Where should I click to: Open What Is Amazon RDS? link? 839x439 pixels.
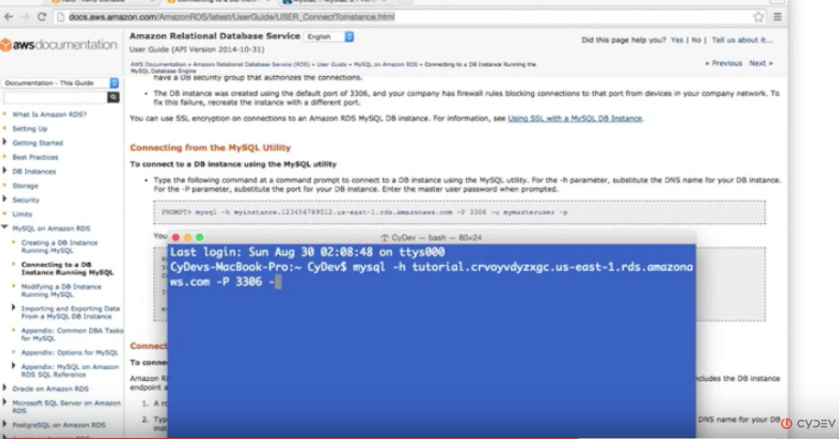pyautogui.click(x=49, y=115)
